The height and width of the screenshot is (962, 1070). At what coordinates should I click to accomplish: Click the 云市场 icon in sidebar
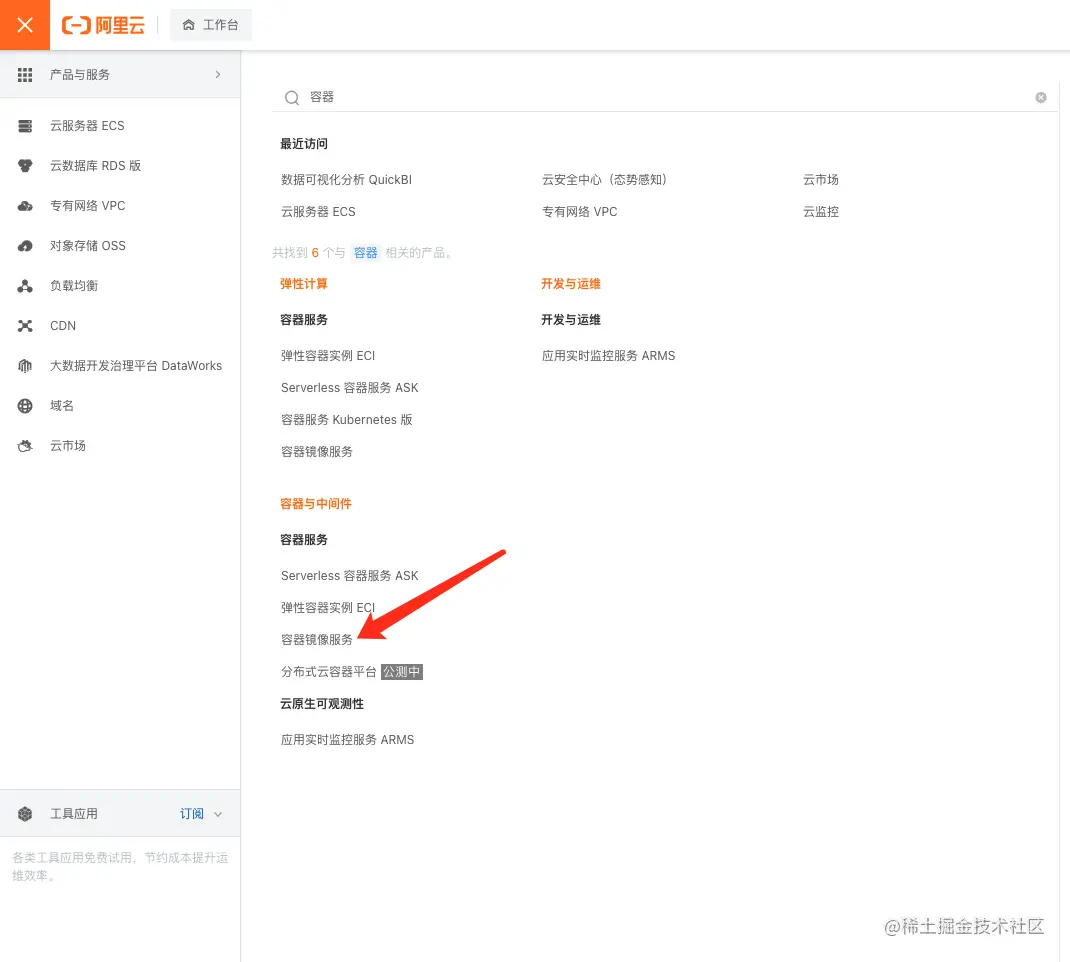pos(25,446)
